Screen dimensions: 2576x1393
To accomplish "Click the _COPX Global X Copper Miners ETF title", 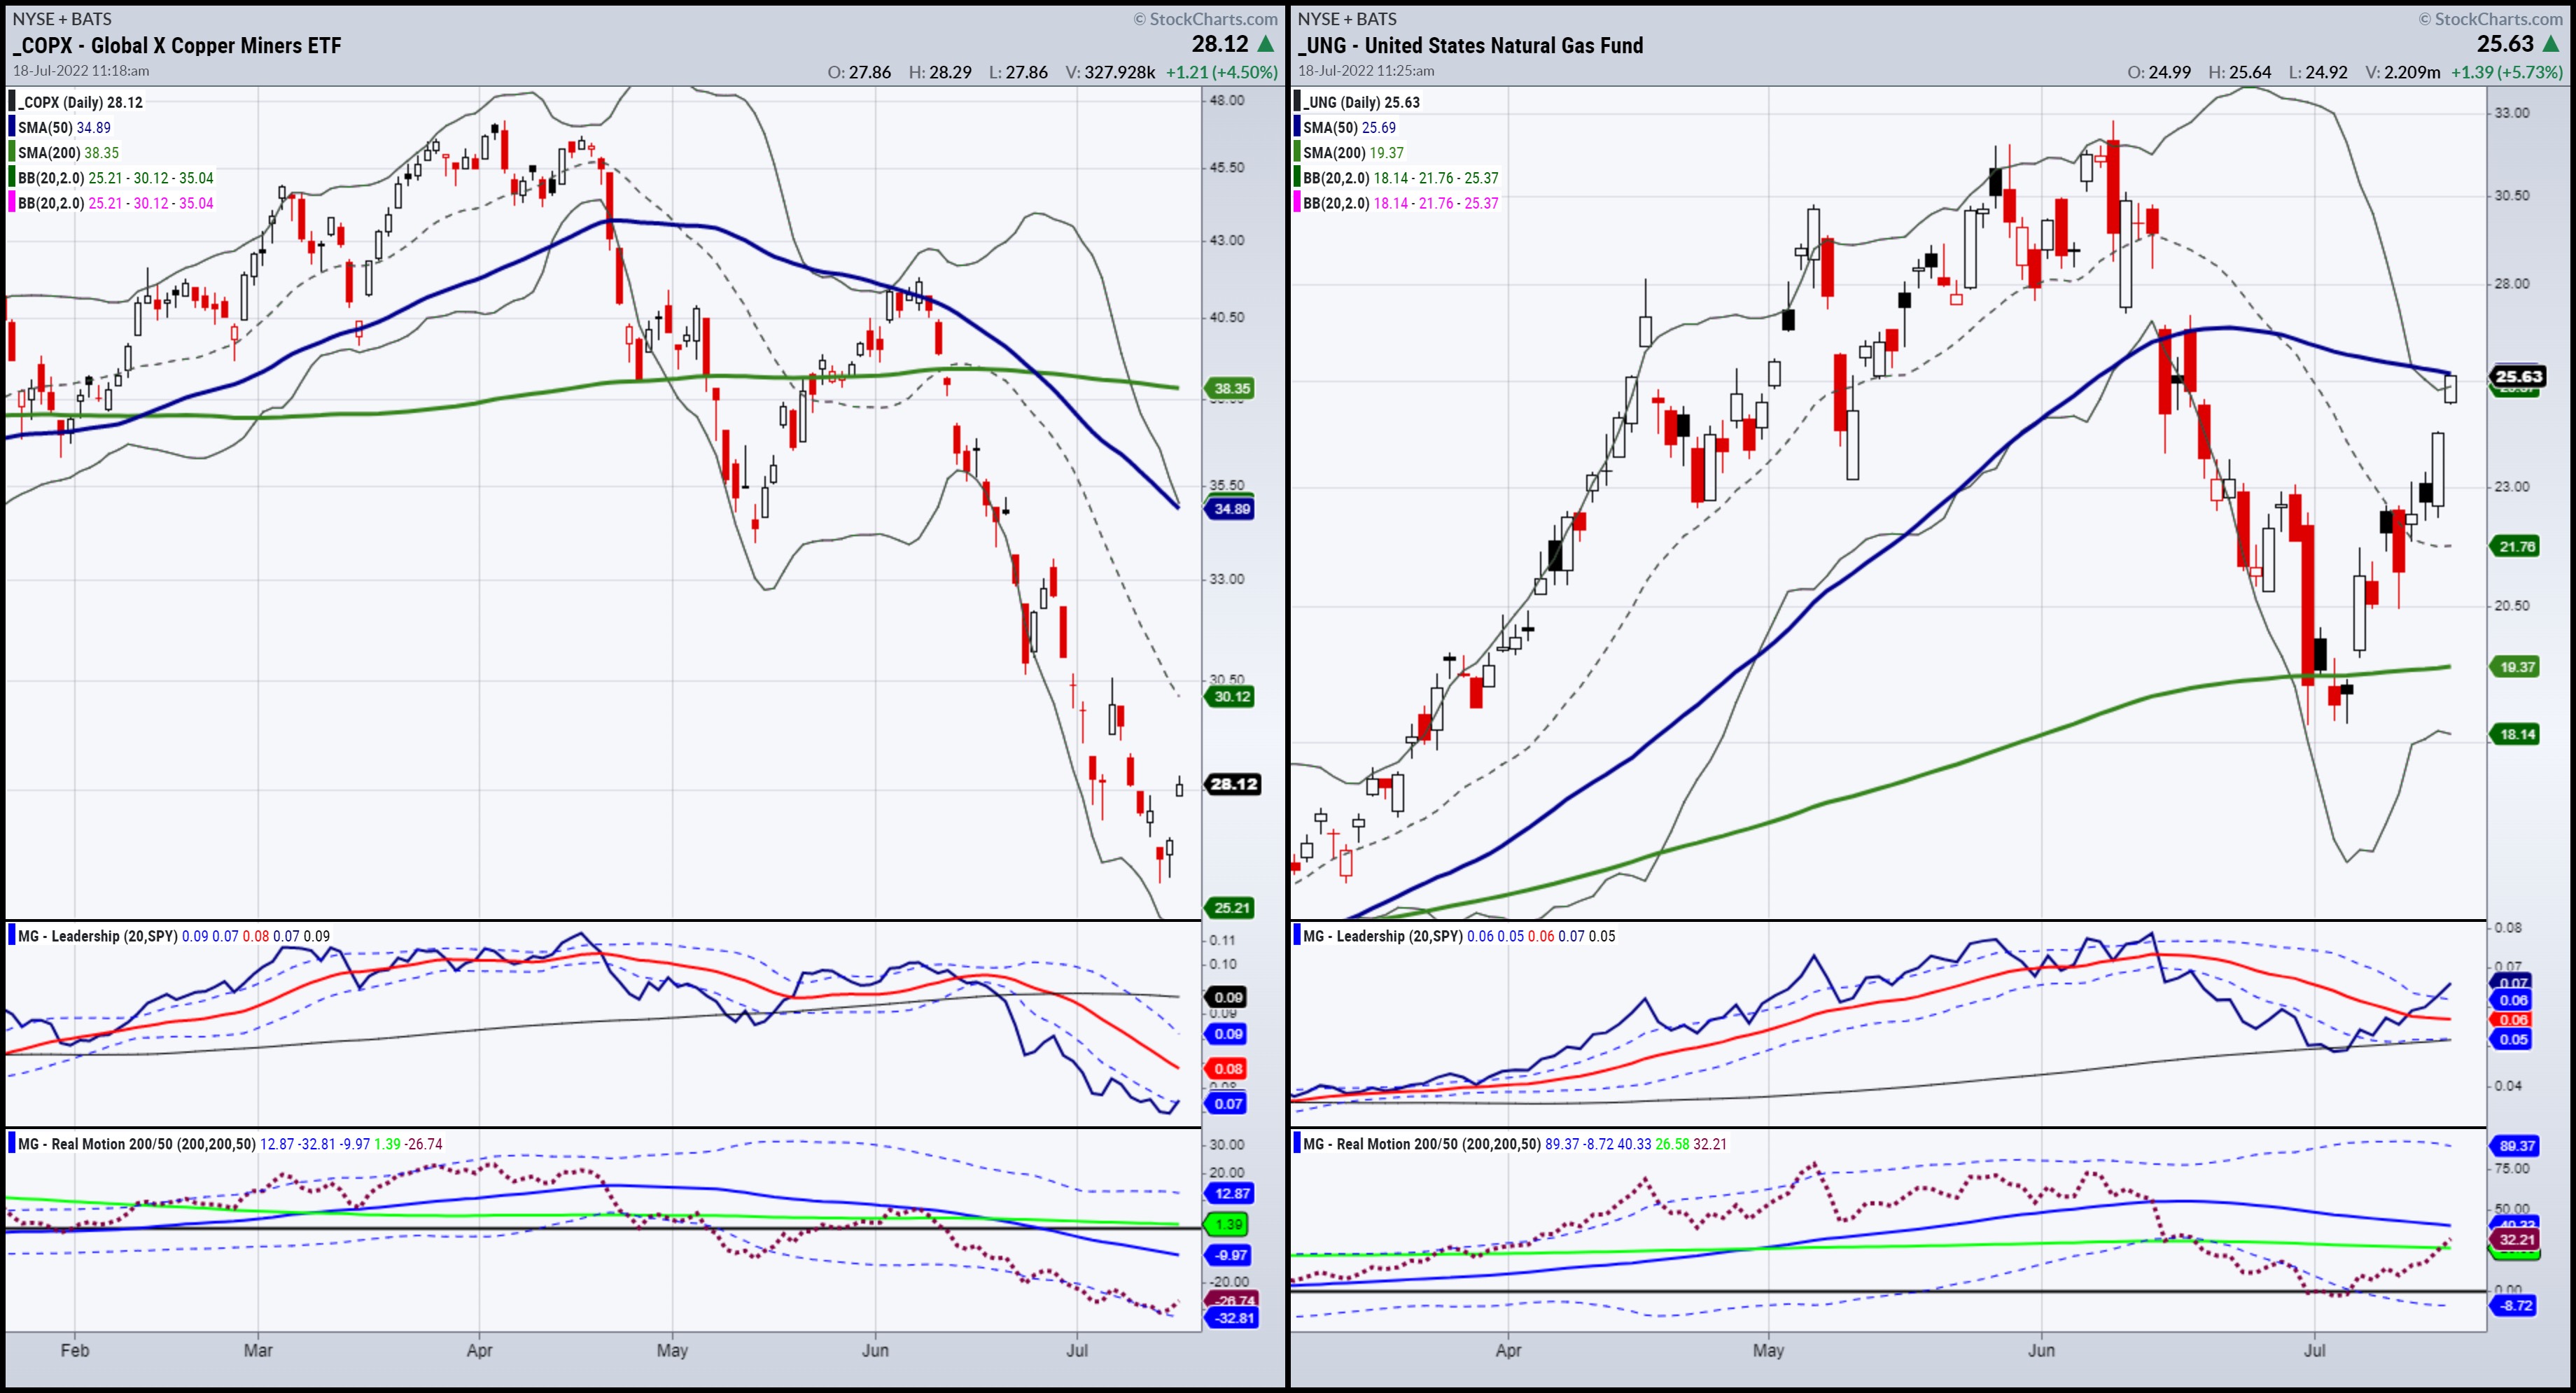I will click(x=177, y=45).
